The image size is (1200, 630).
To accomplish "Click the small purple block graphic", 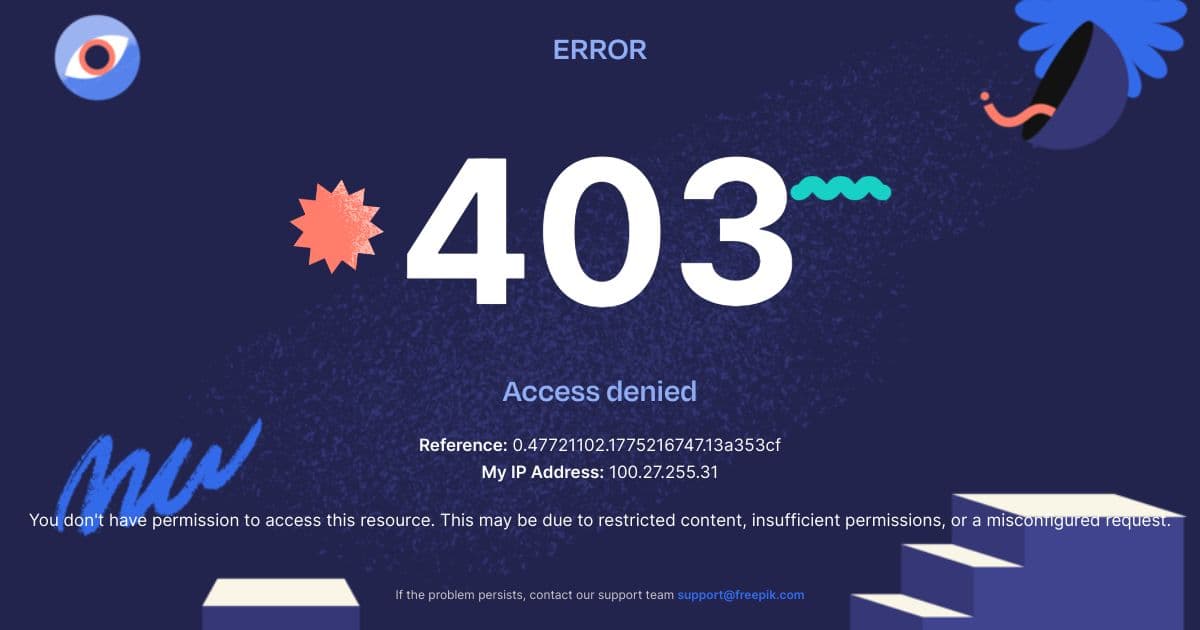I will 280,604.
